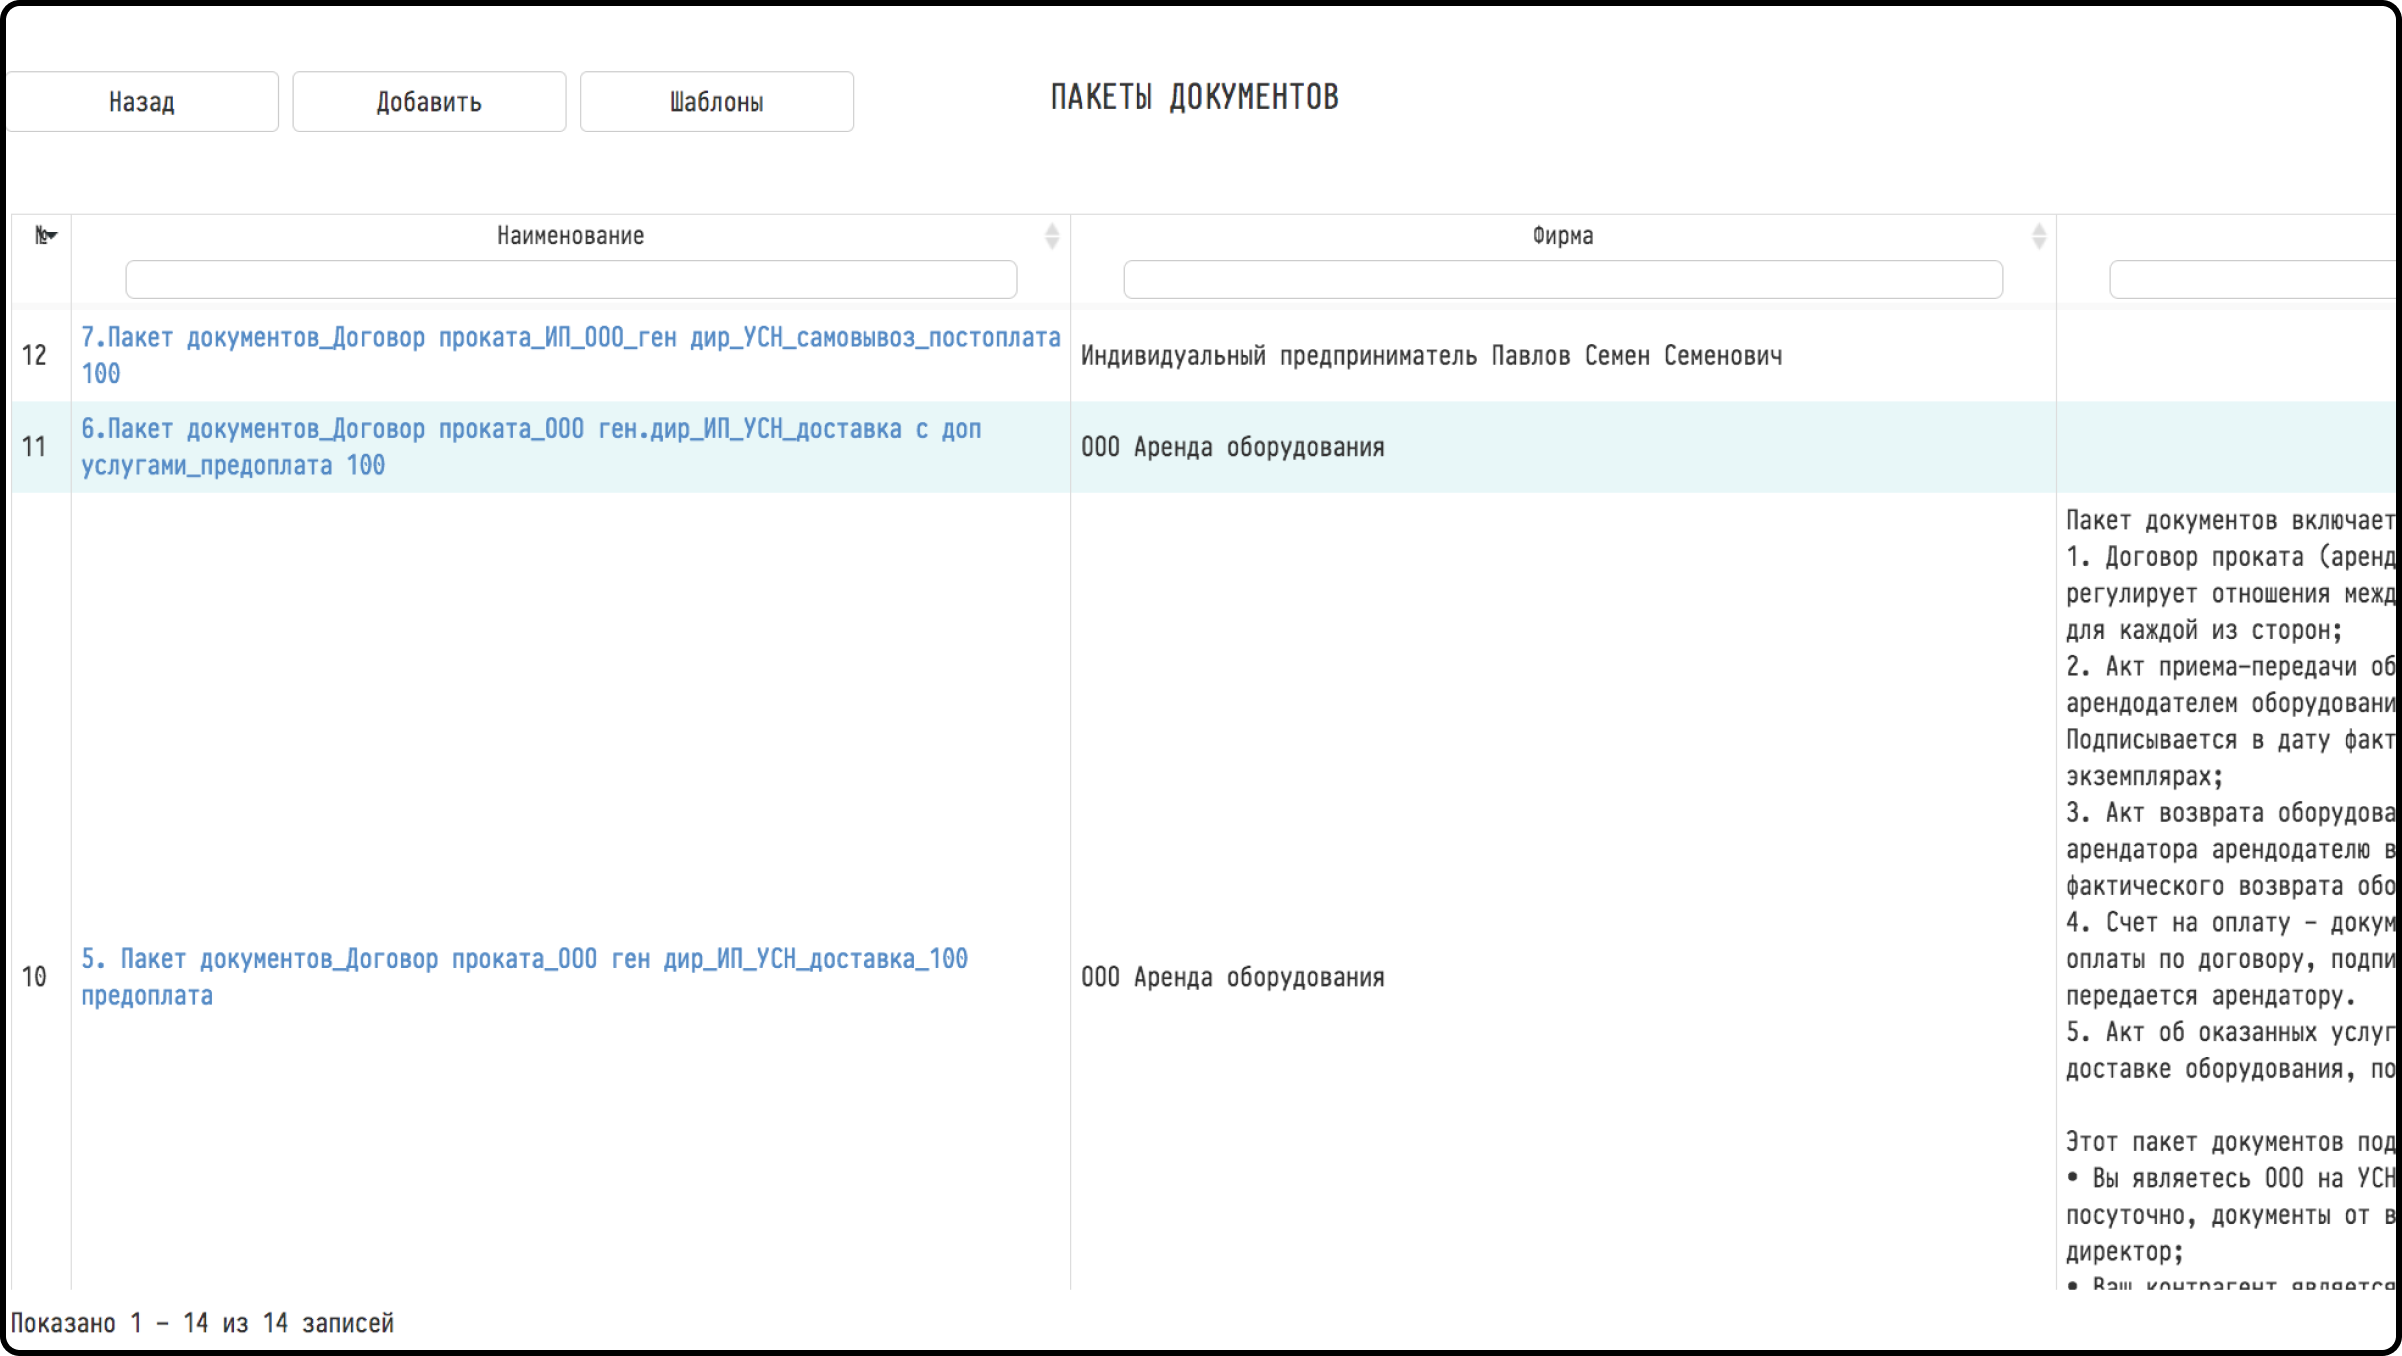Select row number 11 cell
2402x1356 pixels.
pos(35,447)
